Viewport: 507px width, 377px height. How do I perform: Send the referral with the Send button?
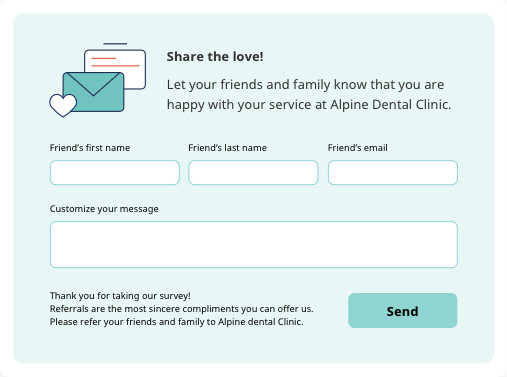(x=403, y=311)
